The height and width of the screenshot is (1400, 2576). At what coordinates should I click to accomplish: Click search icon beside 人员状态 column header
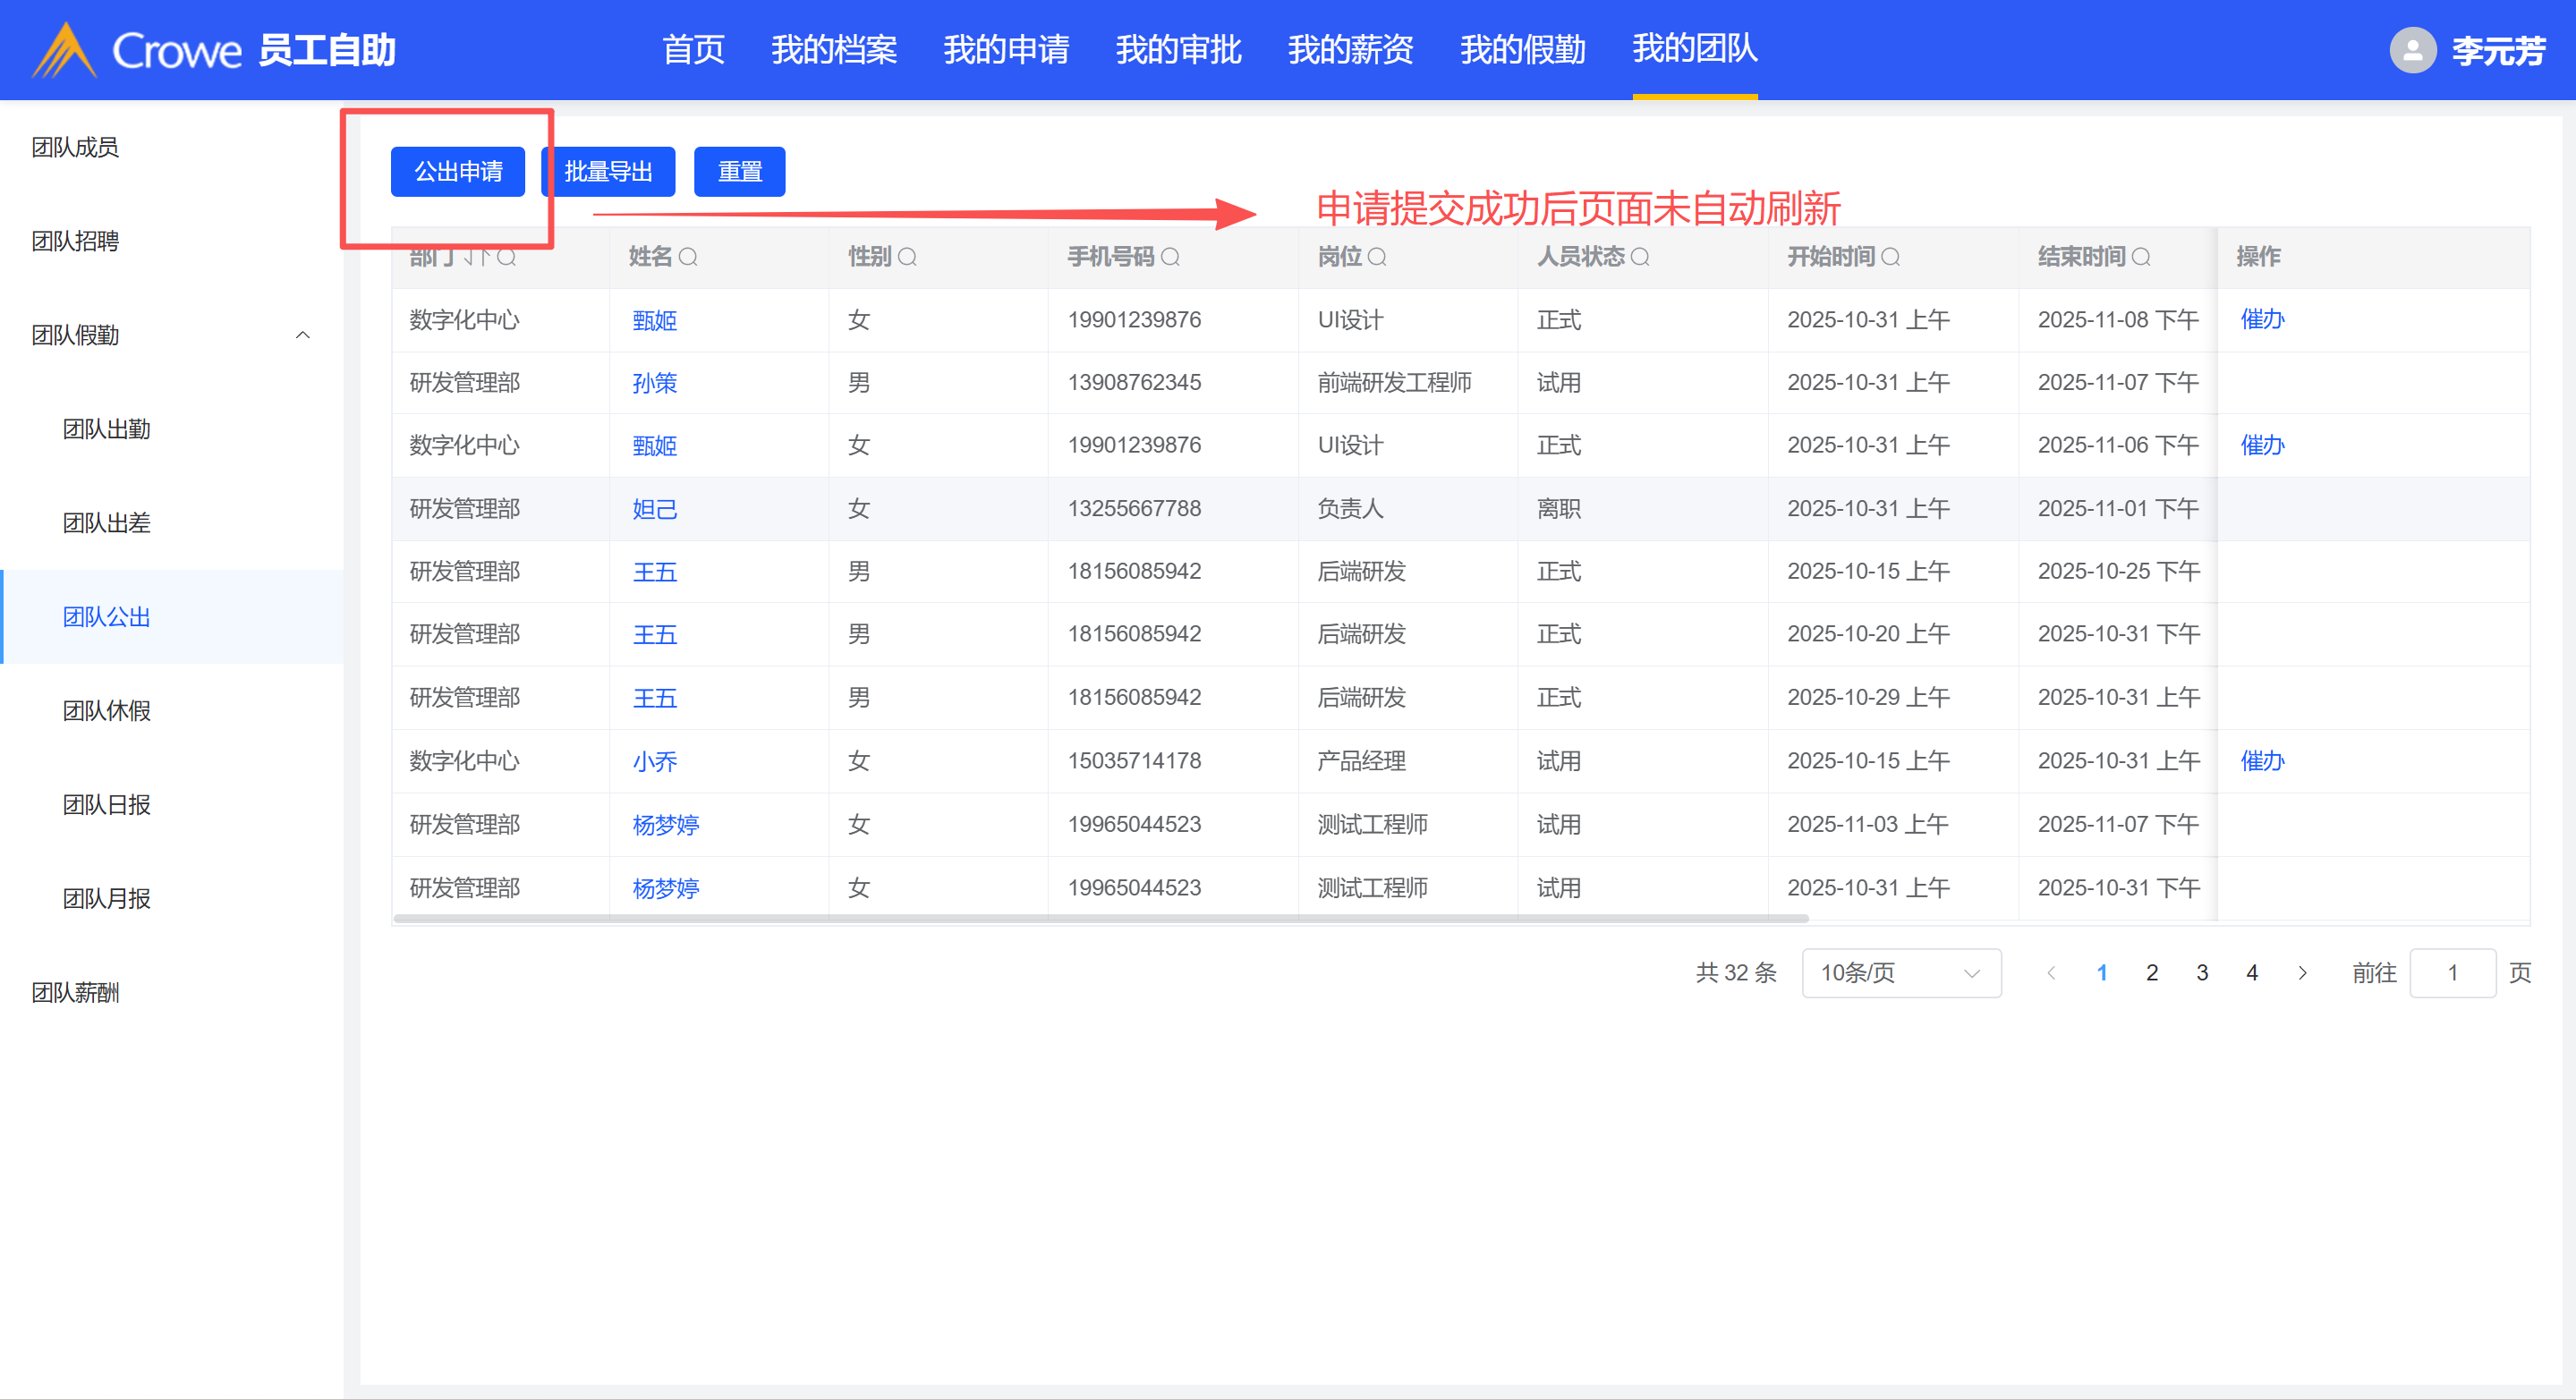[x=1640, y=257]
